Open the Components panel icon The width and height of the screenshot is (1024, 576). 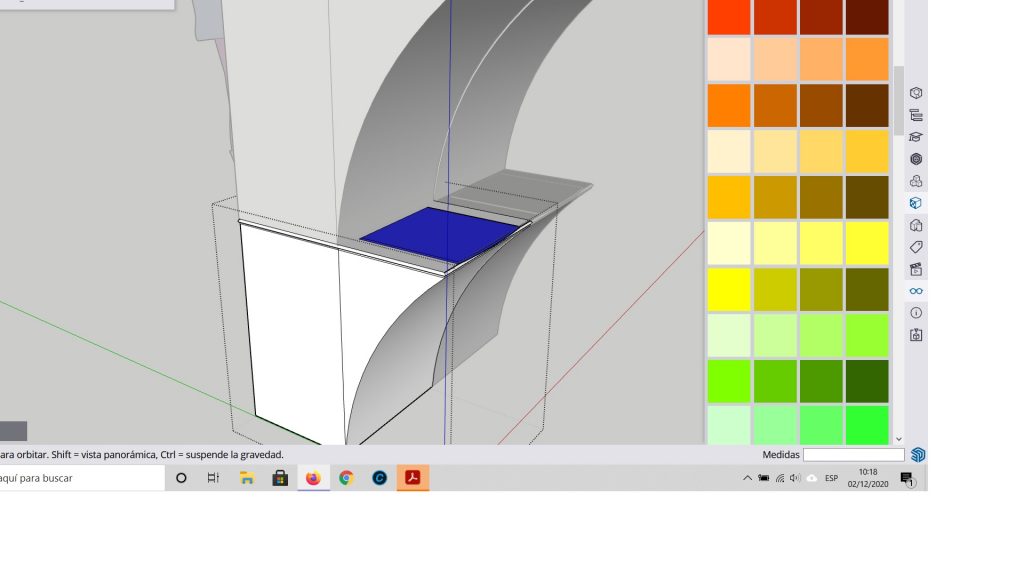[915, 181]
